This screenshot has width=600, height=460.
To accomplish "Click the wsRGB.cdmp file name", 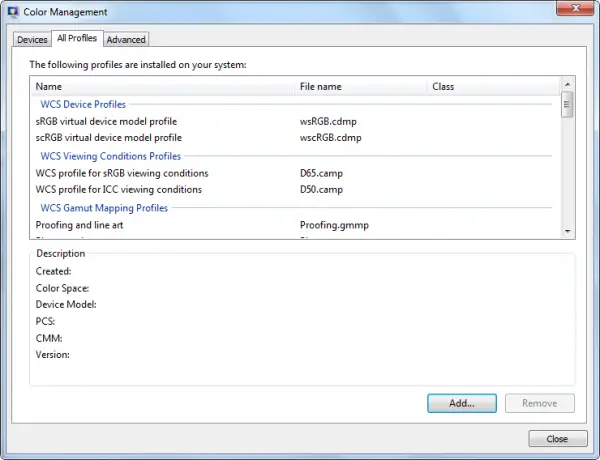I will click(328, 121).
